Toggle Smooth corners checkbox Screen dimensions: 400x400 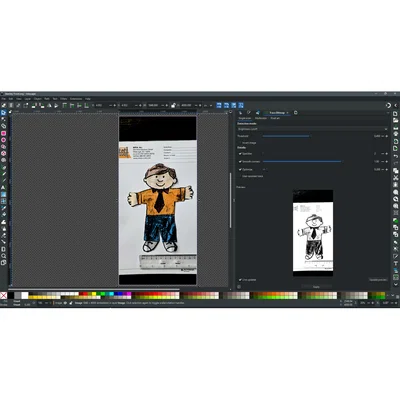pyautogui.click(x=240, y=162)
